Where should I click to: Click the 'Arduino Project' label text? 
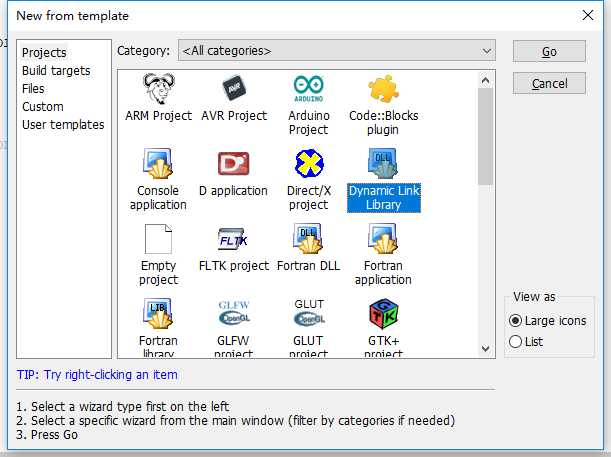coord(309,122)
